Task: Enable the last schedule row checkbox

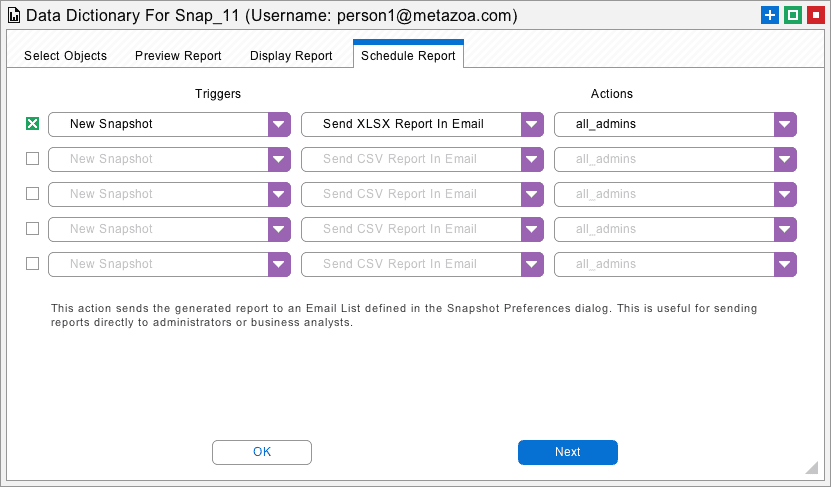Action: click(x=32, y=263)
